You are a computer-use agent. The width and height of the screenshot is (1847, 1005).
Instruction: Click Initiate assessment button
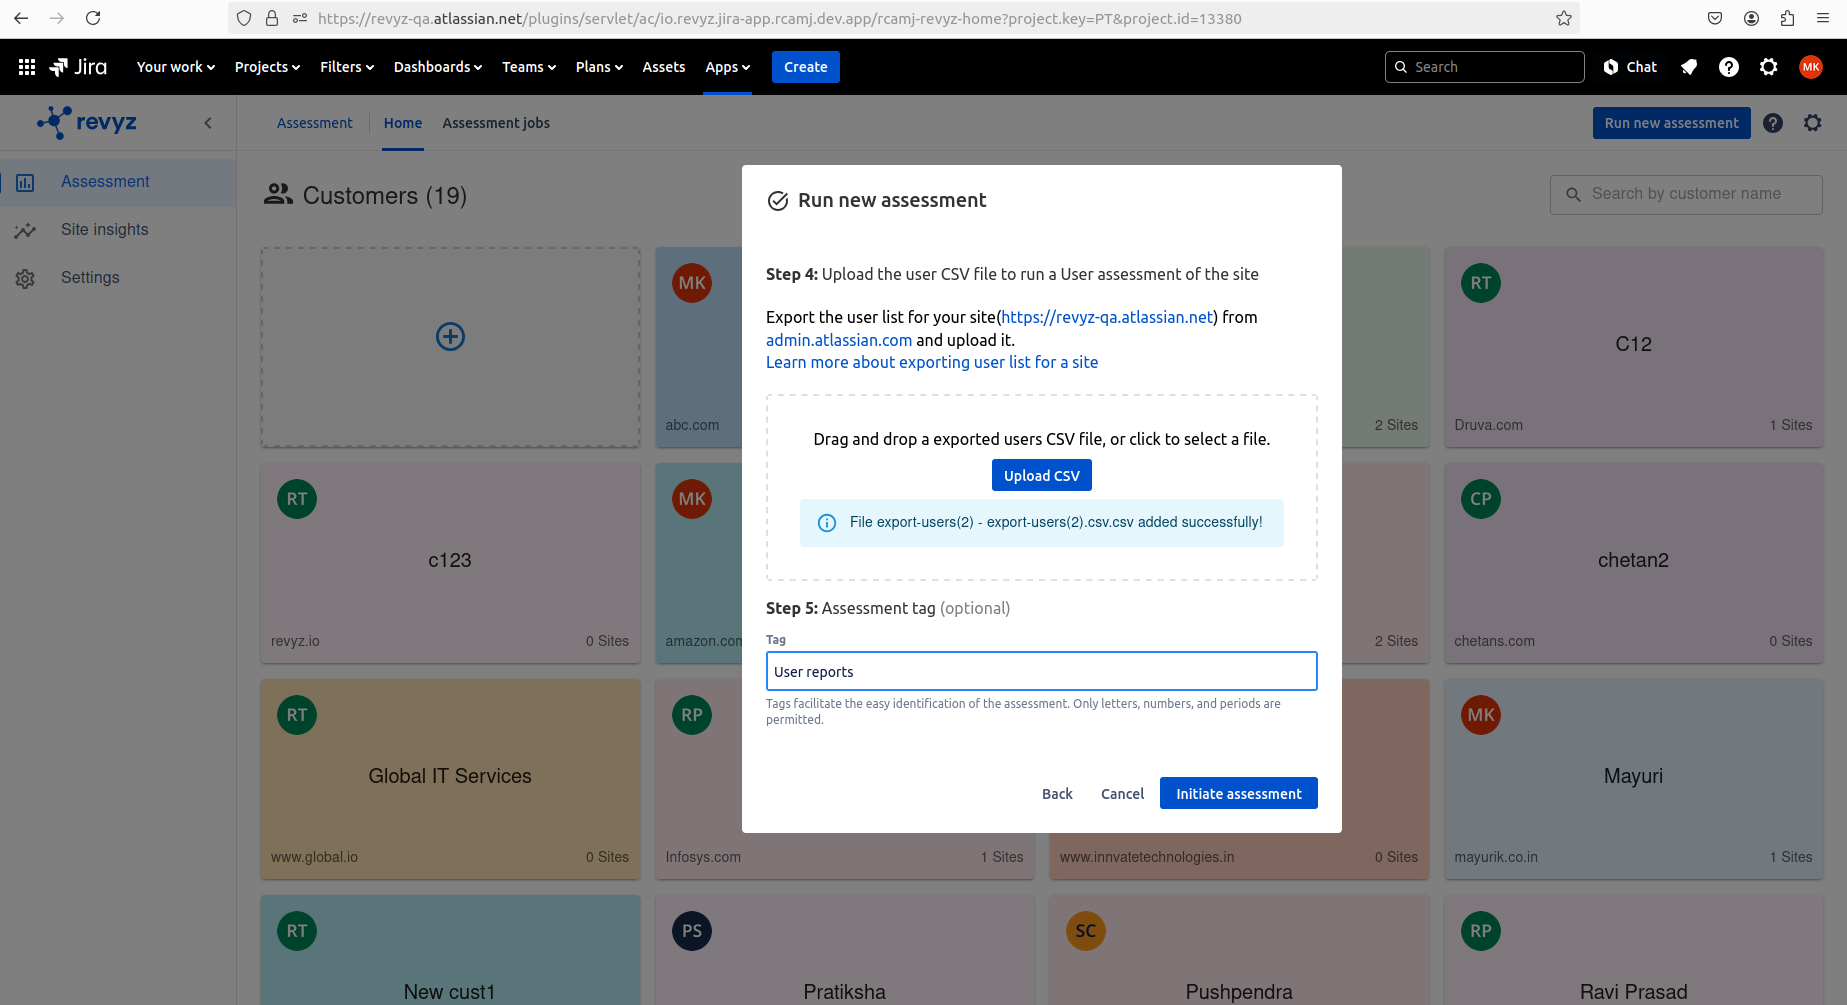pyautogui.click(x=1239, y=794)
